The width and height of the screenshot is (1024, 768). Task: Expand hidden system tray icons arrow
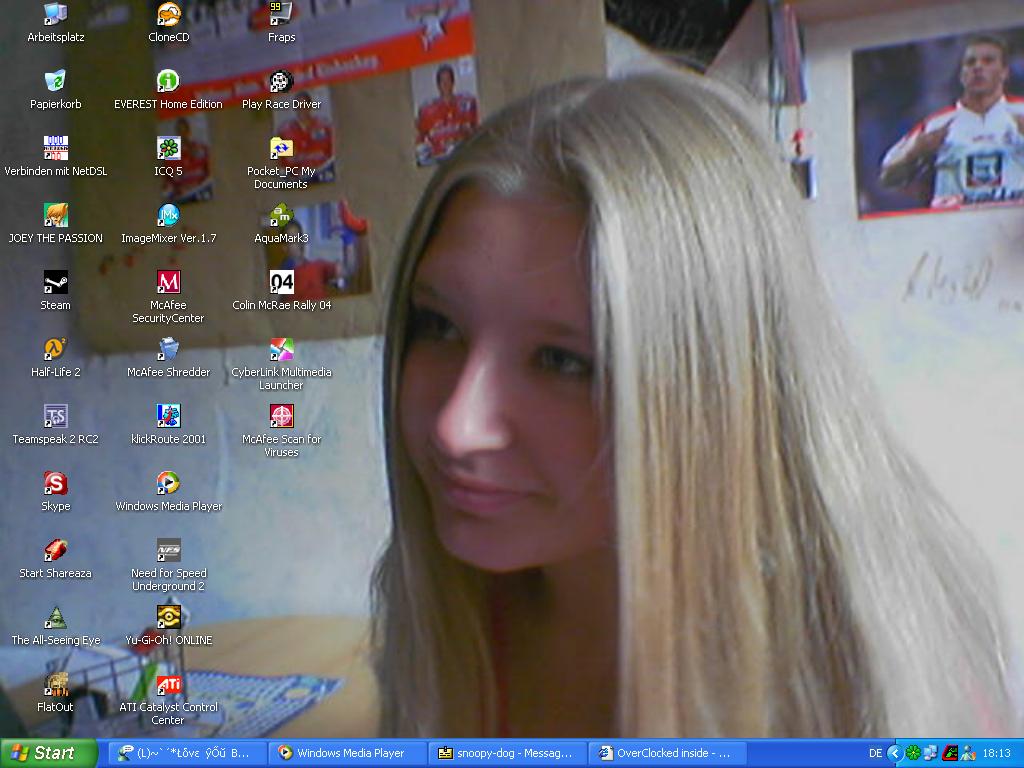[895, 753]
